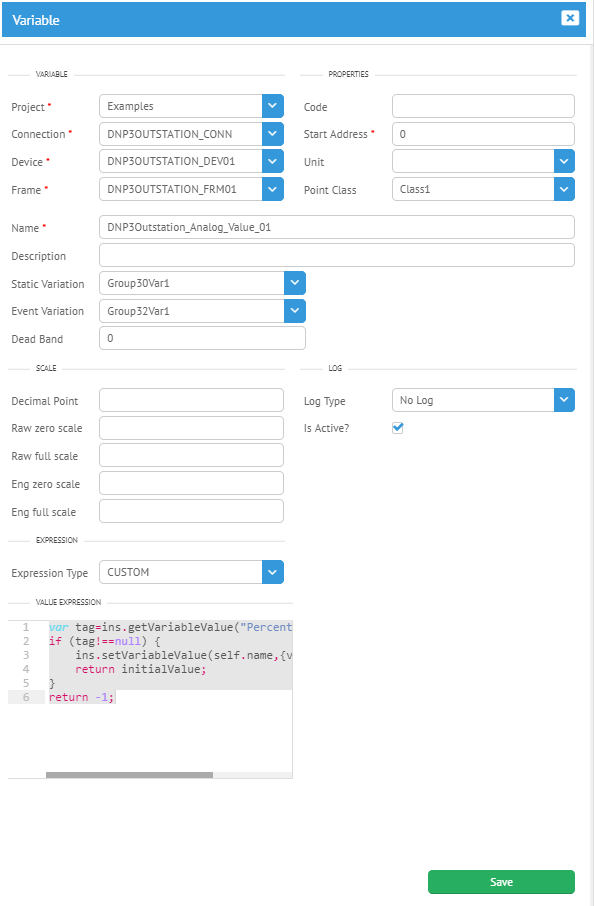Click the code editor horizontal scrollbar
This screenshot has height=906, width=594.
coord(129,775)
